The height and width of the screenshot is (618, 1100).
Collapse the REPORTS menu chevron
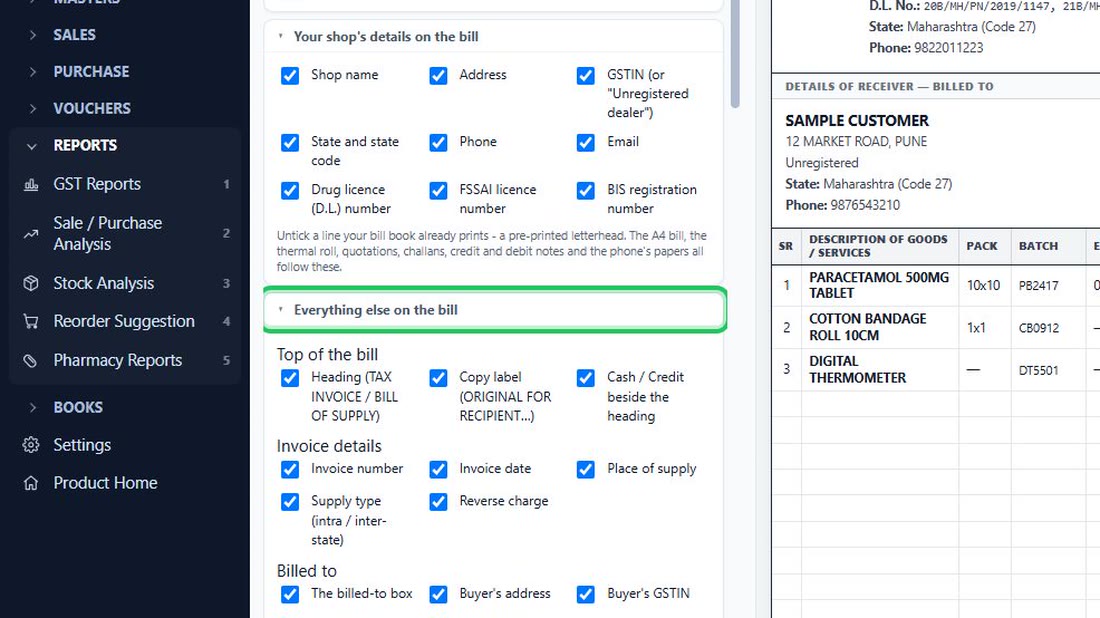point(32,146)
